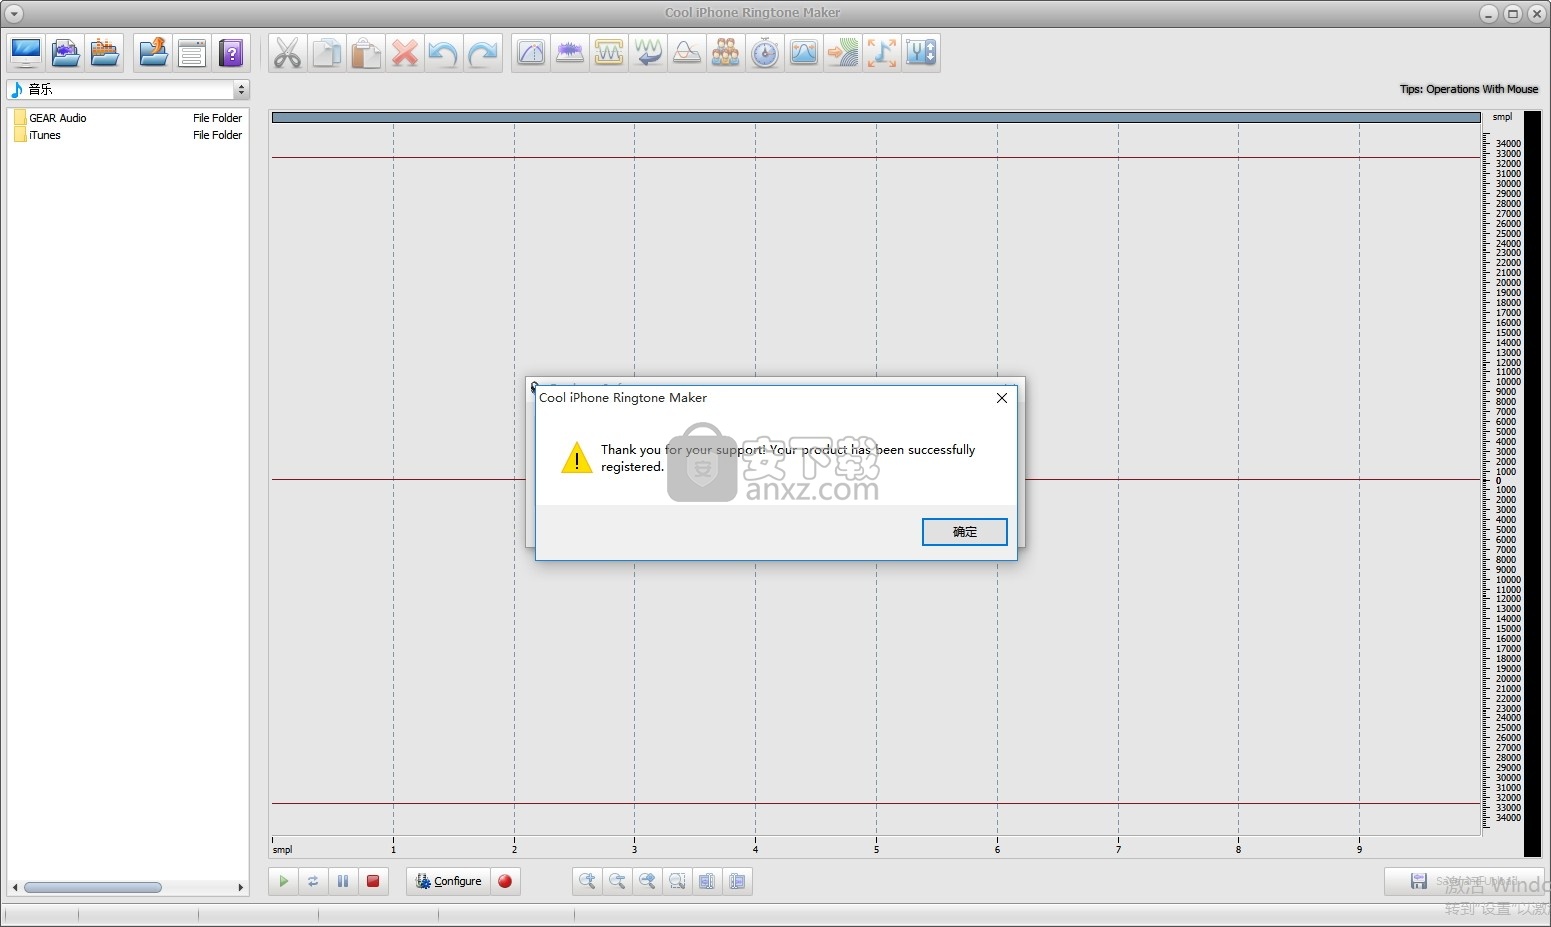Click the stopwatch tempo effect icon
Image resolution: width=1551 pixels, height=927 pixels.
click(x=765, y=53)
